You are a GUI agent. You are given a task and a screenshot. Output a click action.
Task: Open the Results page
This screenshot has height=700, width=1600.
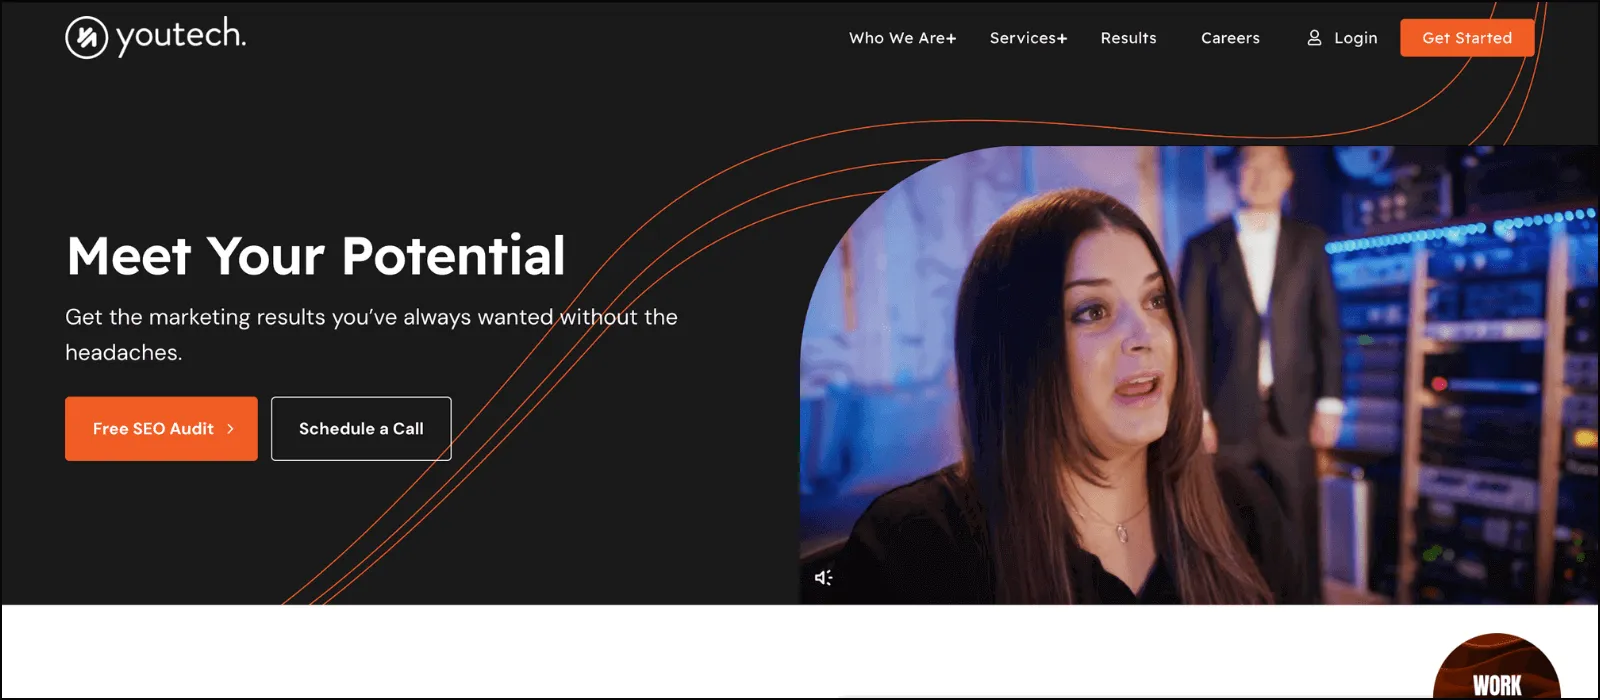click(1128, 38)
